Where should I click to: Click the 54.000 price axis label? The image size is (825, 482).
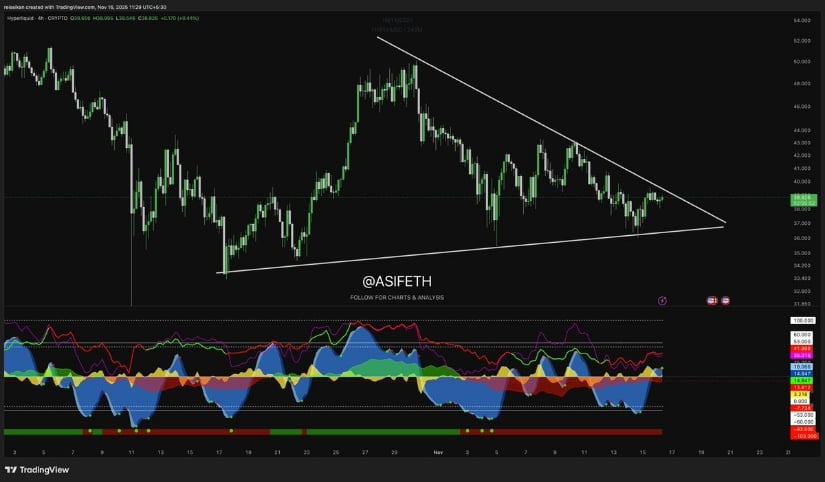[x=800, y=20]
